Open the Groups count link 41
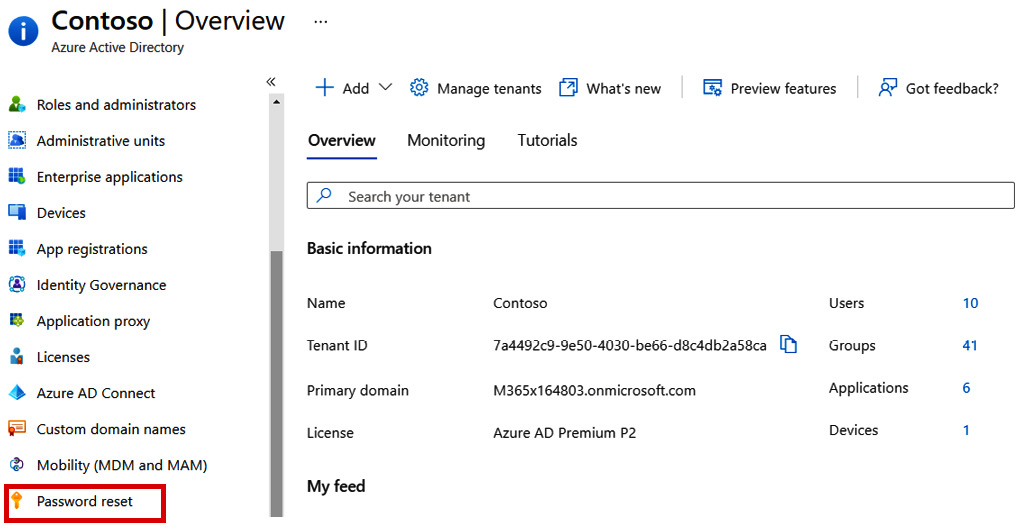Screen dimensions: 1021x529 click(x=970, y=345)
